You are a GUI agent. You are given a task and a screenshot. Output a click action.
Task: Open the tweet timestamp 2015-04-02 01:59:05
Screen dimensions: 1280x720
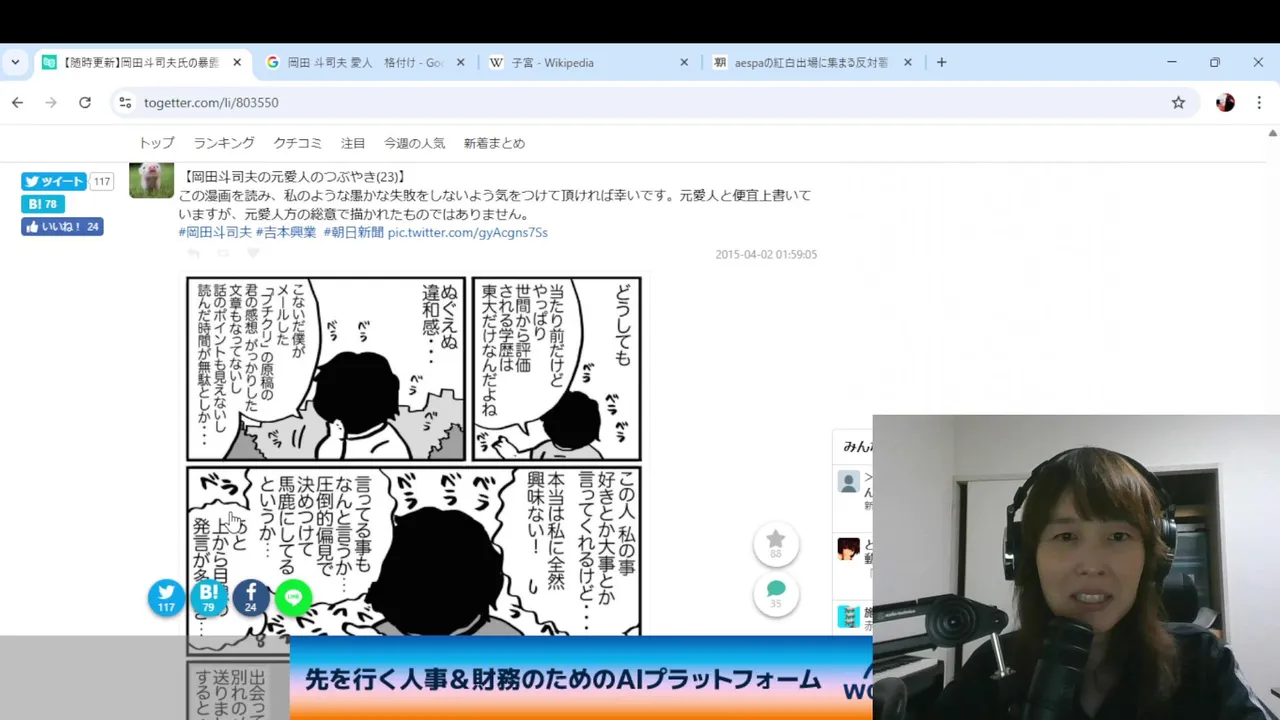[x=766, y=254]
